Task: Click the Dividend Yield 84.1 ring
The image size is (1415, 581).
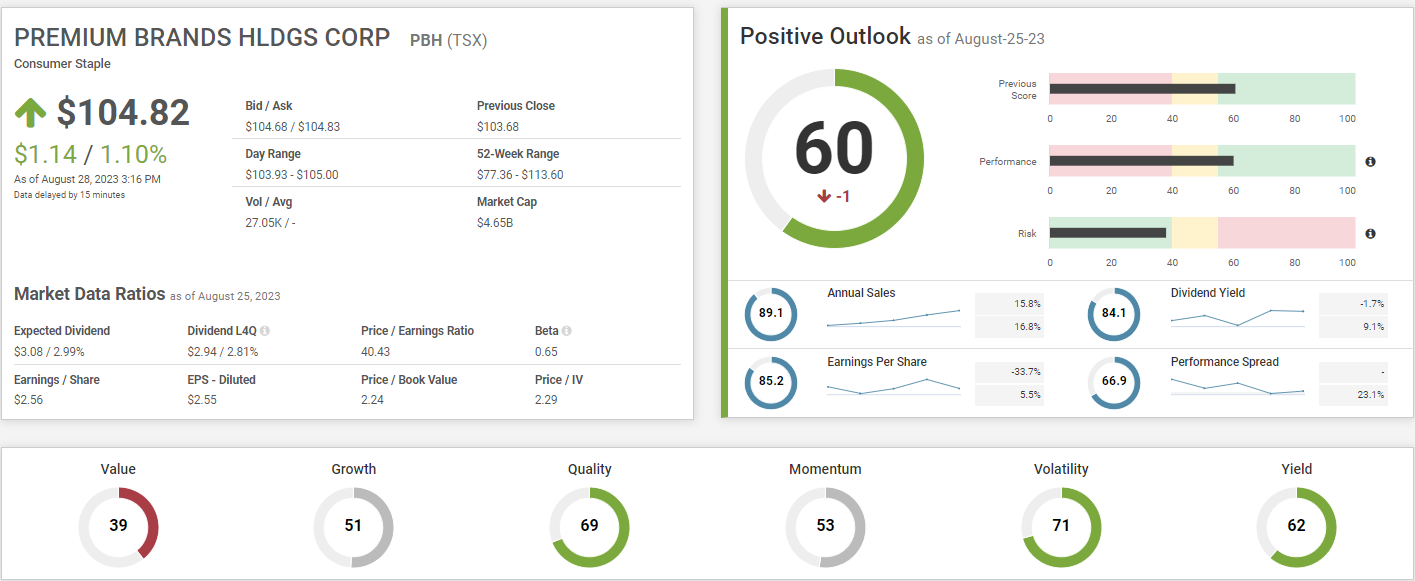Action: pyautogui.click(x=1114, y=313)
